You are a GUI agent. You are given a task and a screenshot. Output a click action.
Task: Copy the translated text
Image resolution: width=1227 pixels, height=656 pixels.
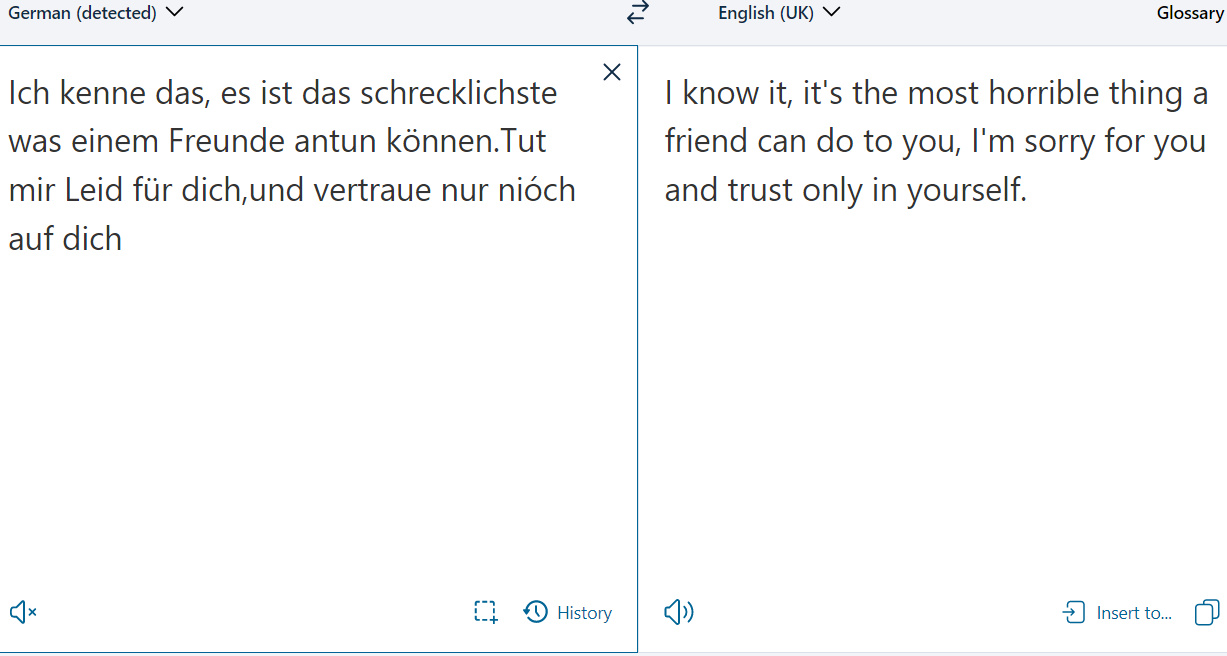[x=1207, y=612]
